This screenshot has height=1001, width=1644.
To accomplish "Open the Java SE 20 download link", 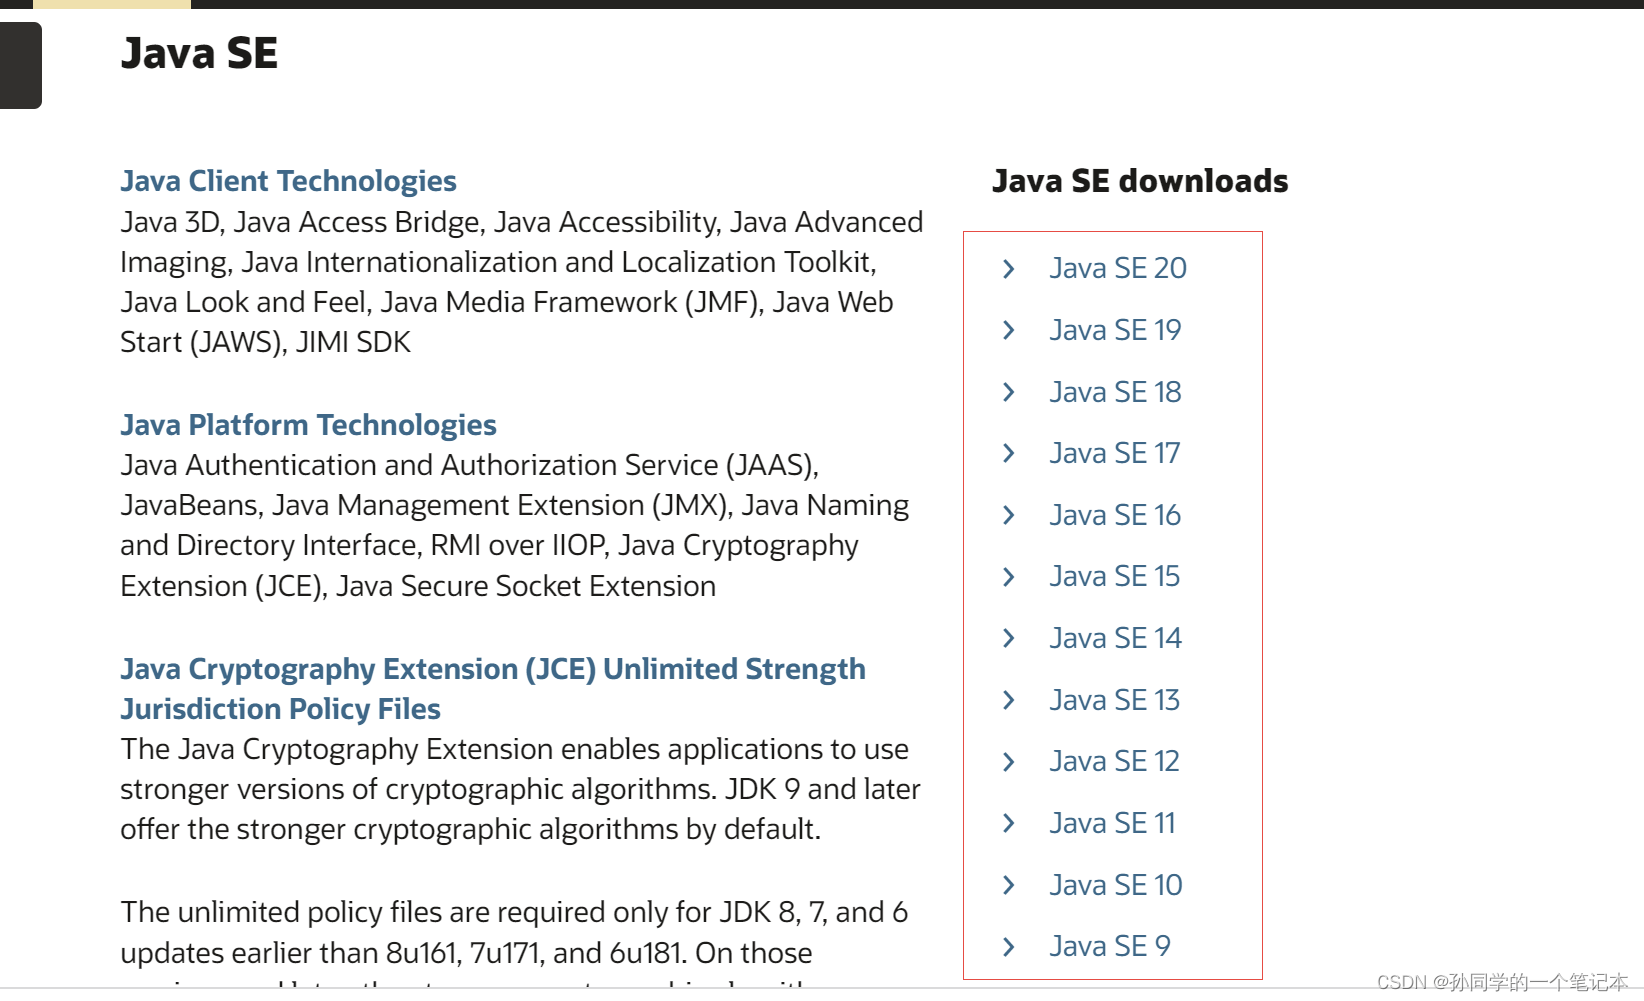I will tap(1118, 268).
